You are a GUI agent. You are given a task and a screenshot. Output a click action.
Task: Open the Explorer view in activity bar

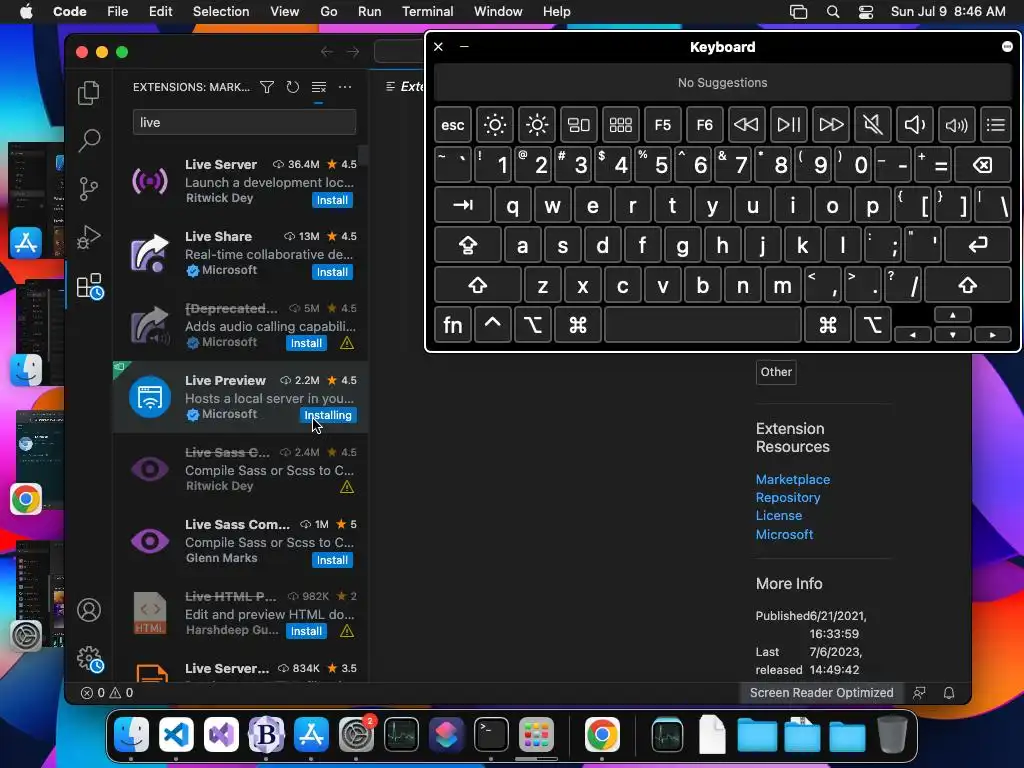(x=89, y=93)
